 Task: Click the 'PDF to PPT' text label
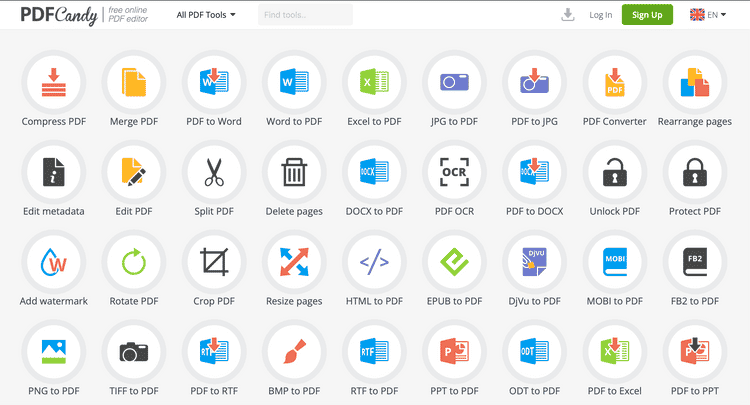click(695, 391)
